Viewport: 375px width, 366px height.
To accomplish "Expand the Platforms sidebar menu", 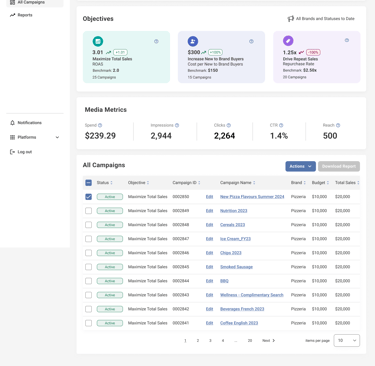I will pyautogui.click(x=35, y=137).
